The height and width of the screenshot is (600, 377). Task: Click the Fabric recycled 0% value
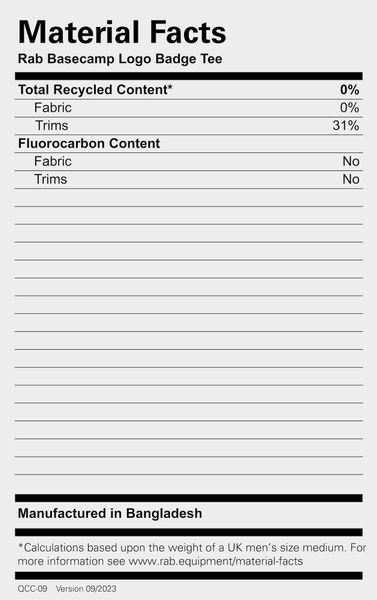click(x=349, y=108)
